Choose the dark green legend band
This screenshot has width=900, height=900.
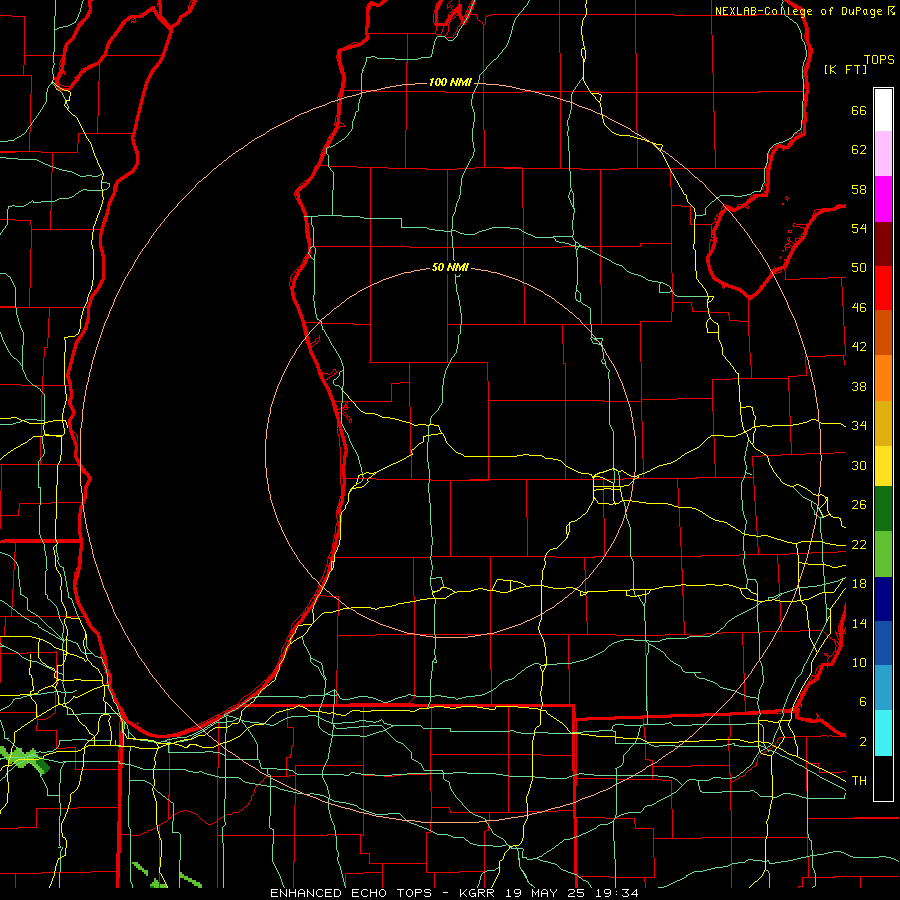(883, 509)
